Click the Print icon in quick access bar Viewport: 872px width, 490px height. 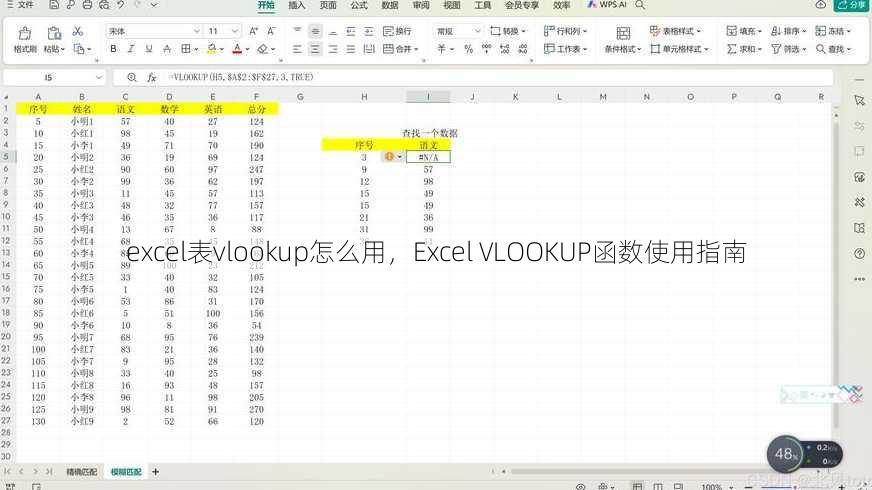point(87,5)
